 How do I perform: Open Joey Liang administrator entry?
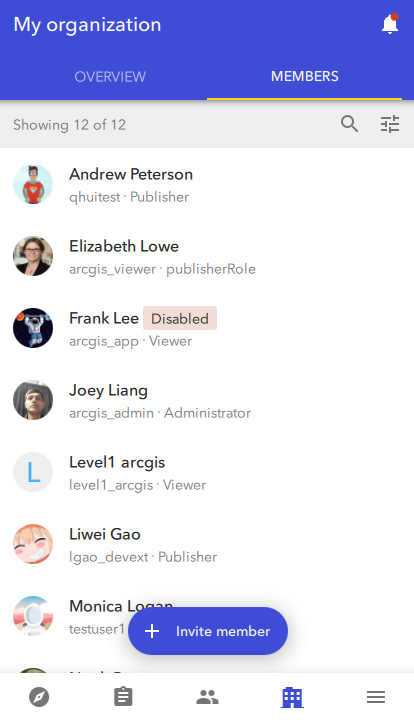click(207, 400)
